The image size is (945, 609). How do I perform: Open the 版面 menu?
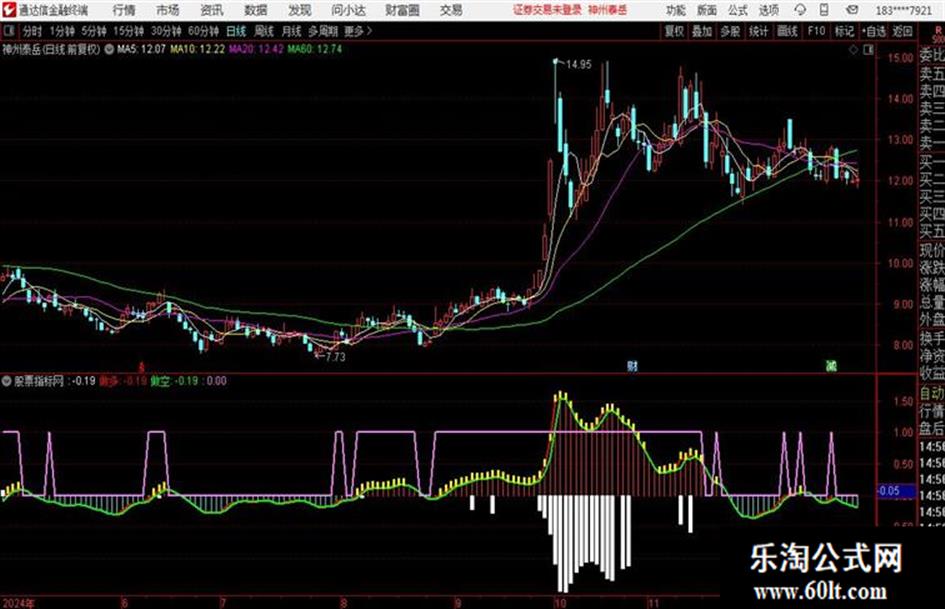[707, 10]
